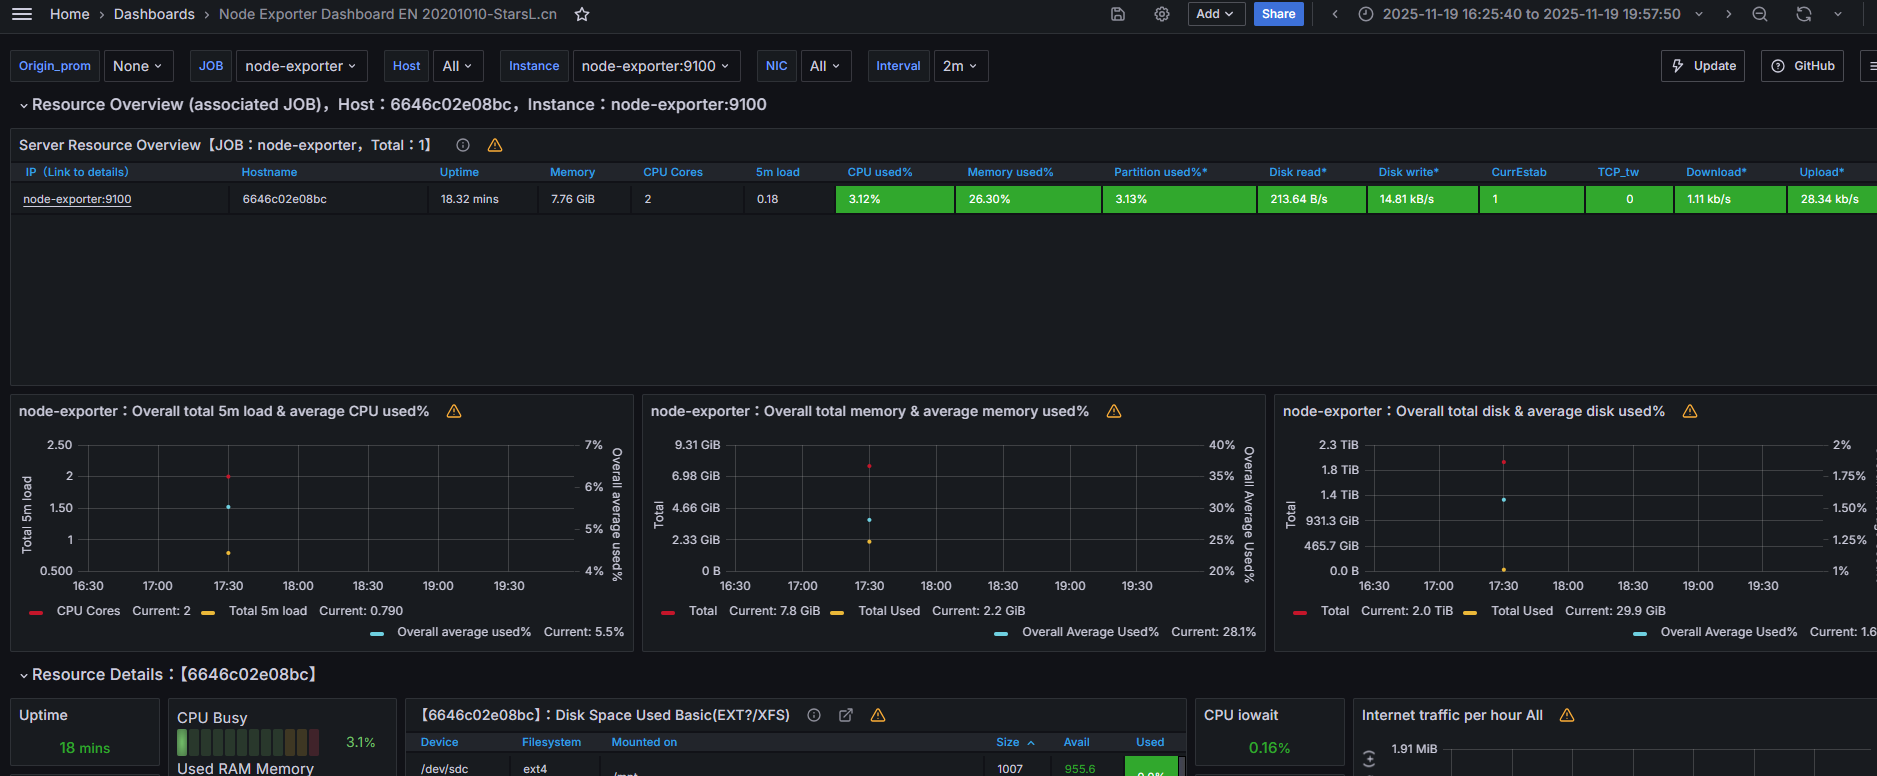The width and height of the screenshot is (1877, 776).
Task: Zoom out the time range
Action: [x=1760, y=14]
